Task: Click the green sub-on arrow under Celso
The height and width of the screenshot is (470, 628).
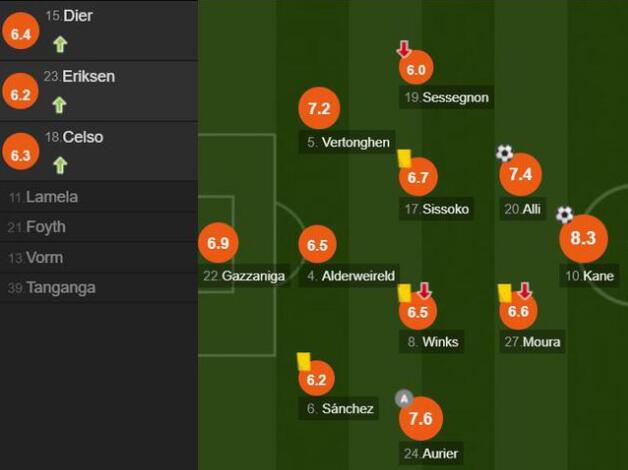Action: click(60, 165)
